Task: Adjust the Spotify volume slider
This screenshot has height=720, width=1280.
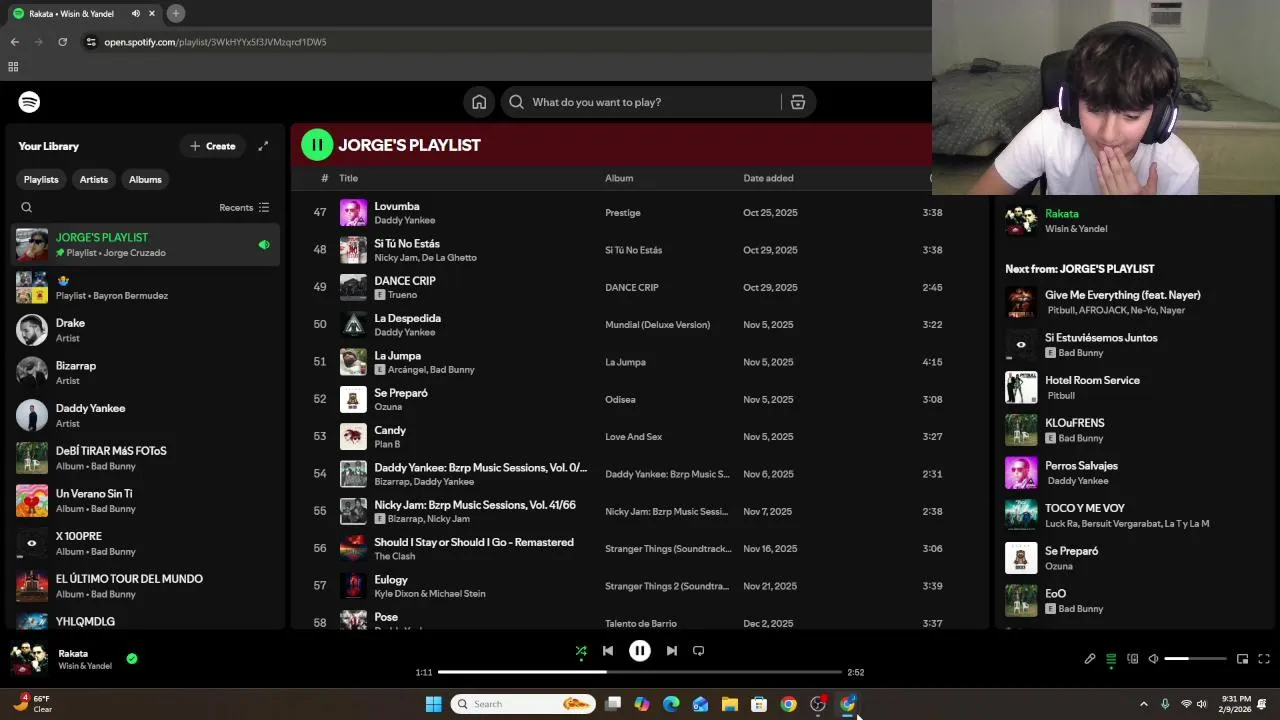Action: point(1196,659)
